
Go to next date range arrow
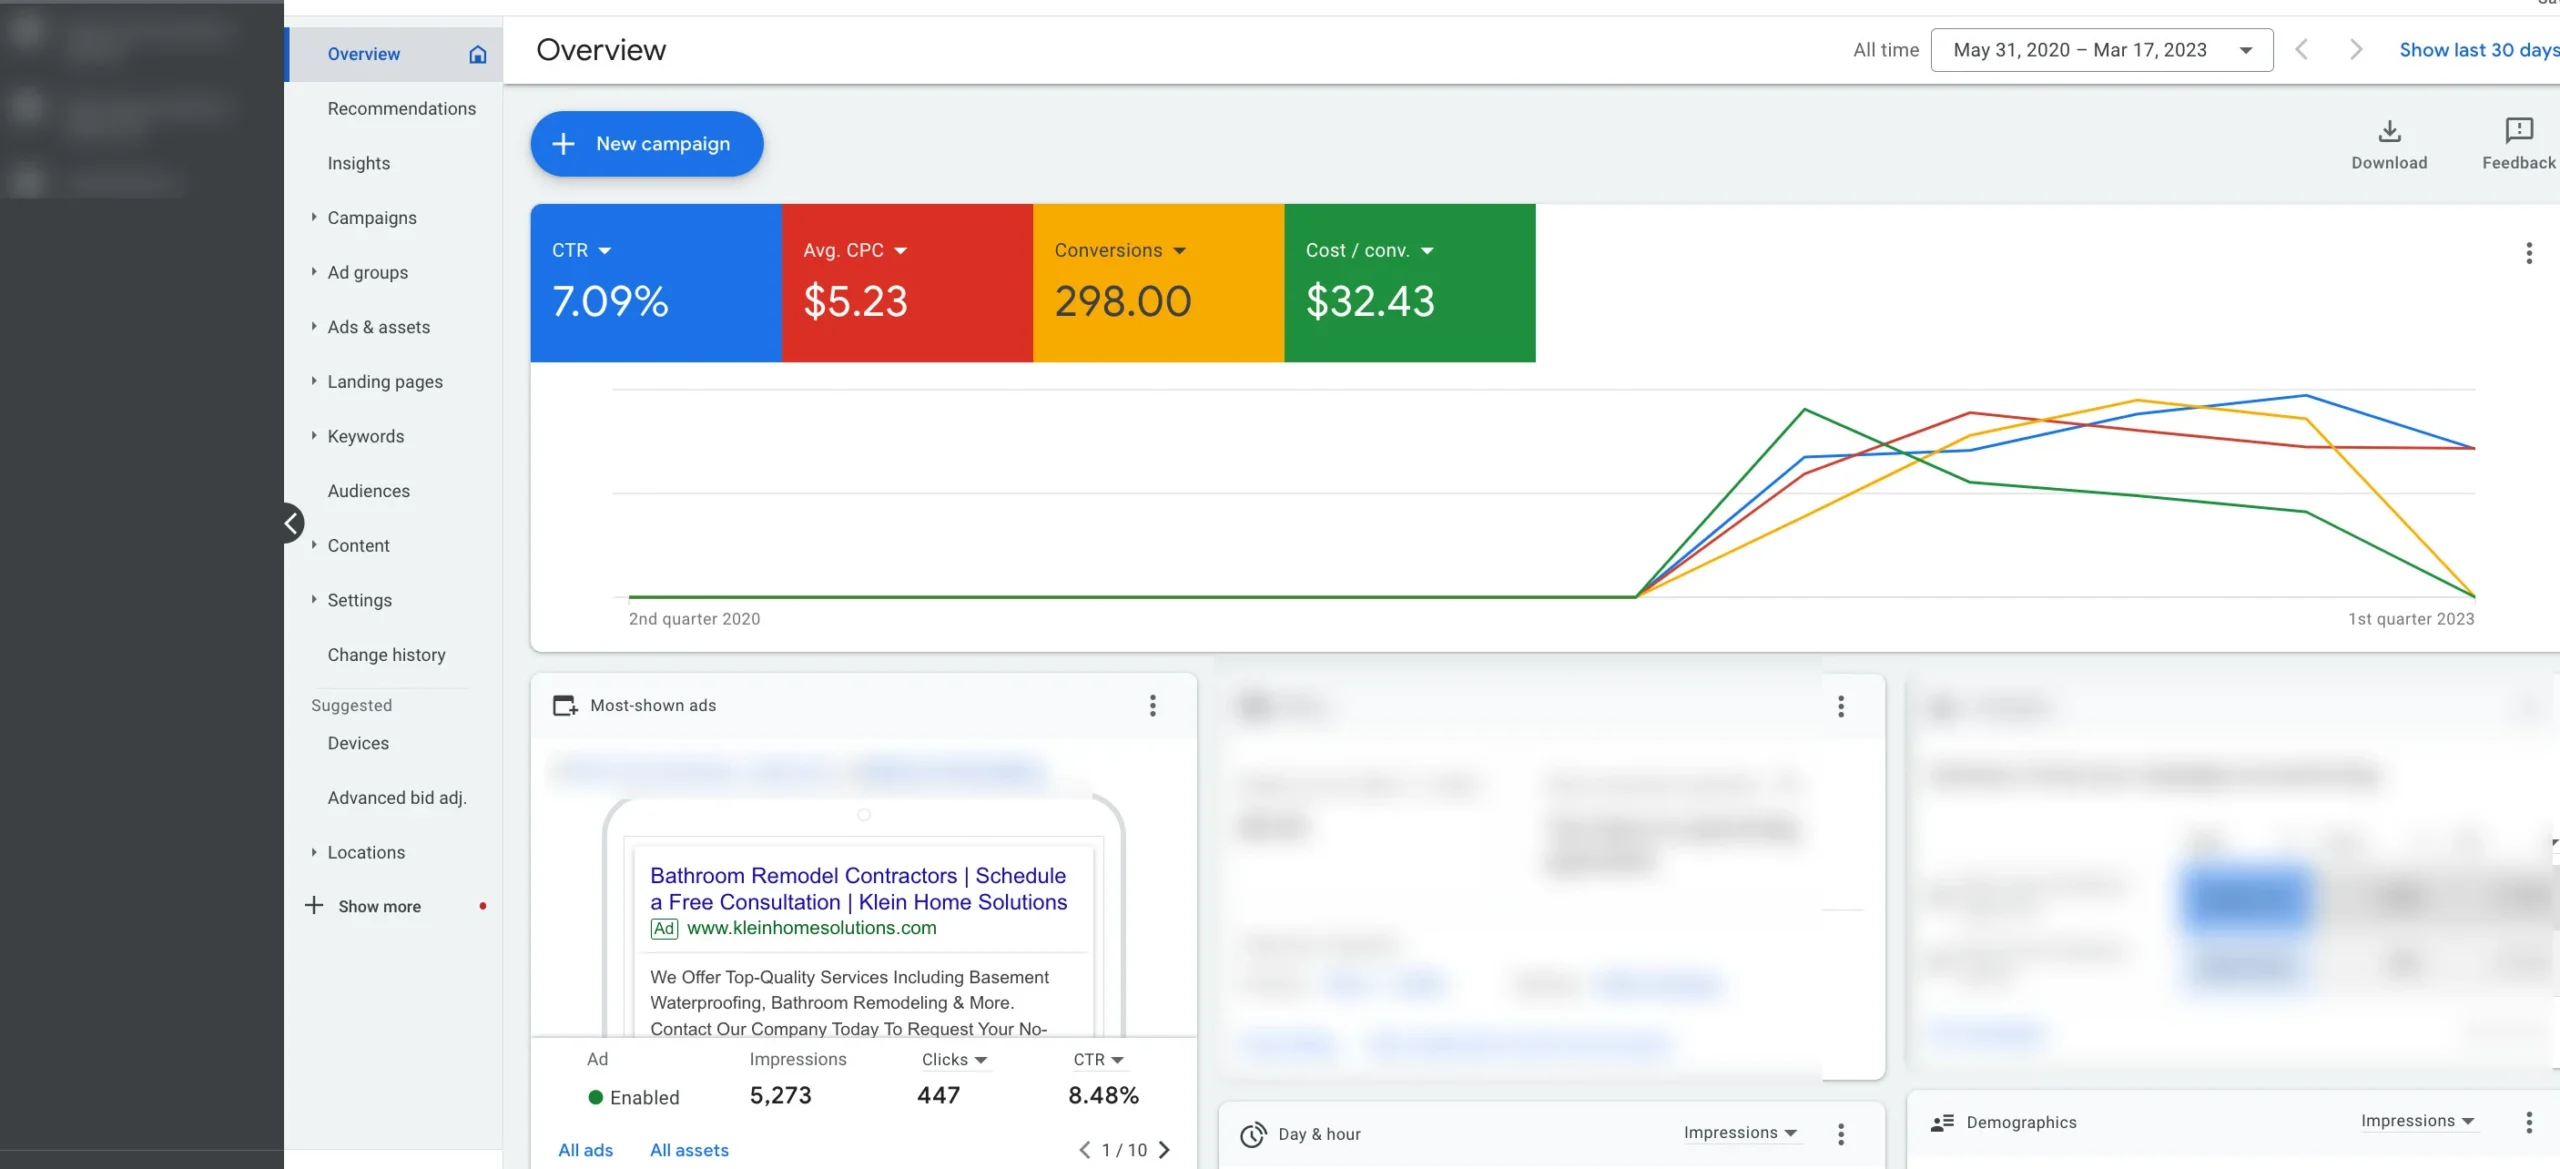pos(2355,50)
